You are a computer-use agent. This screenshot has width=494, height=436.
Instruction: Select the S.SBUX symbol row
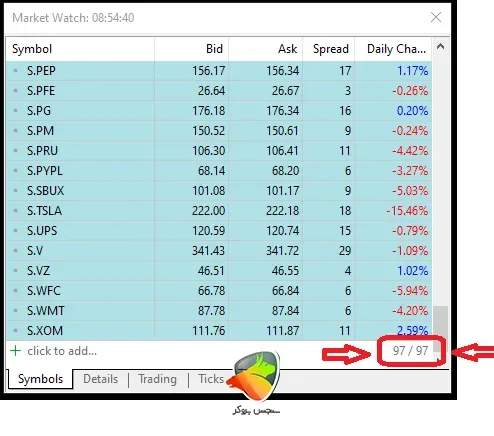219,191
